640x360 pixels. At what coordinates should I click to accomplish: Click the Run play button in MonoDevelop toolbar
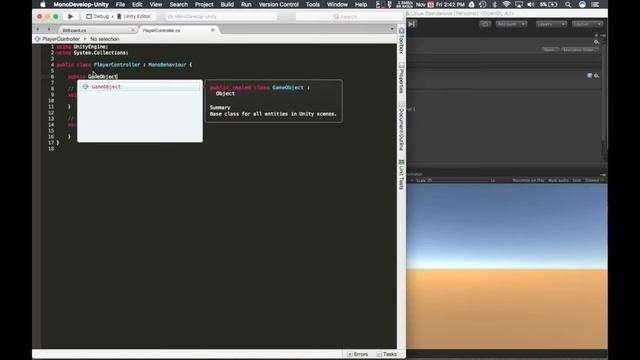[70, 16]
